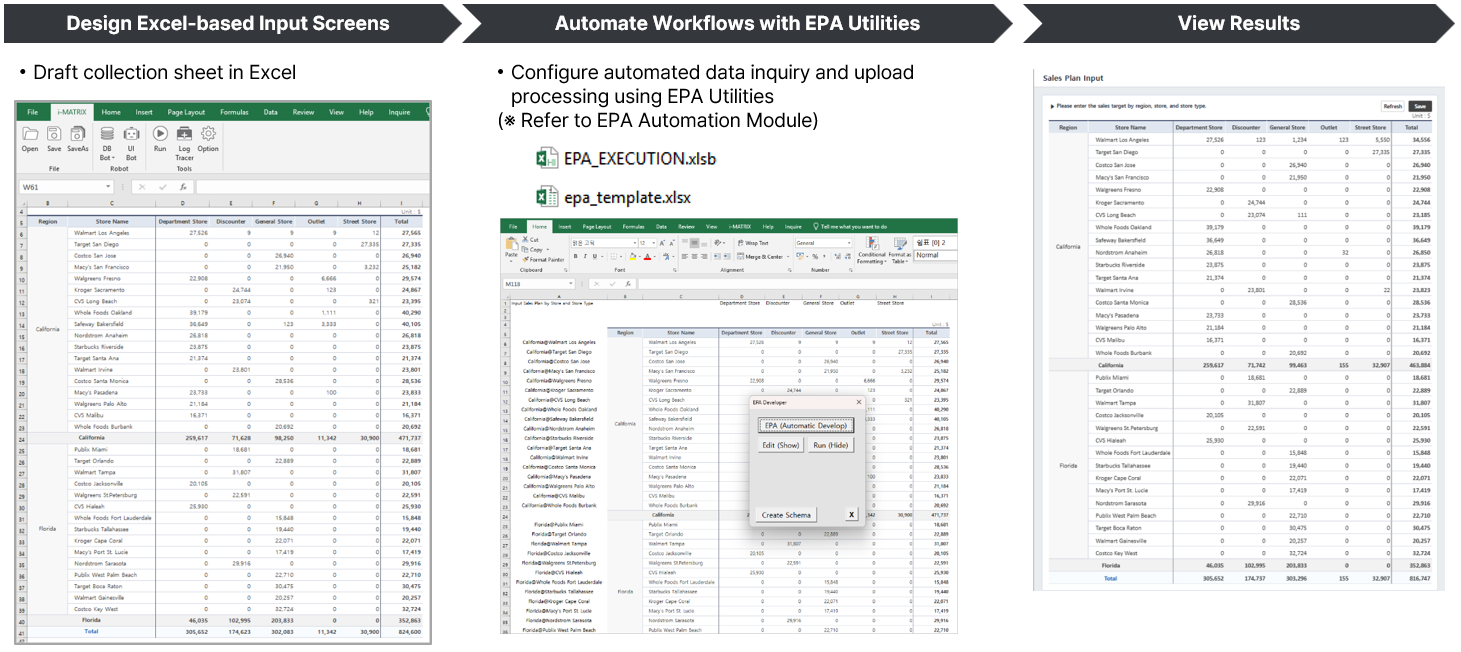Click the EPA_EXECUTION.xlsb file icon
1461x652 pixels.
click(547, 159)
